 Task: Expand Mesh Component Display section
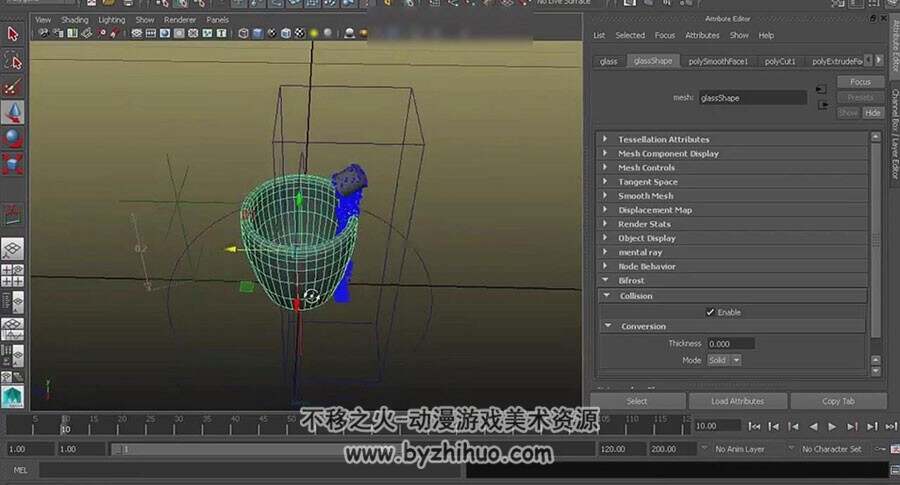[x=732, y=154]
